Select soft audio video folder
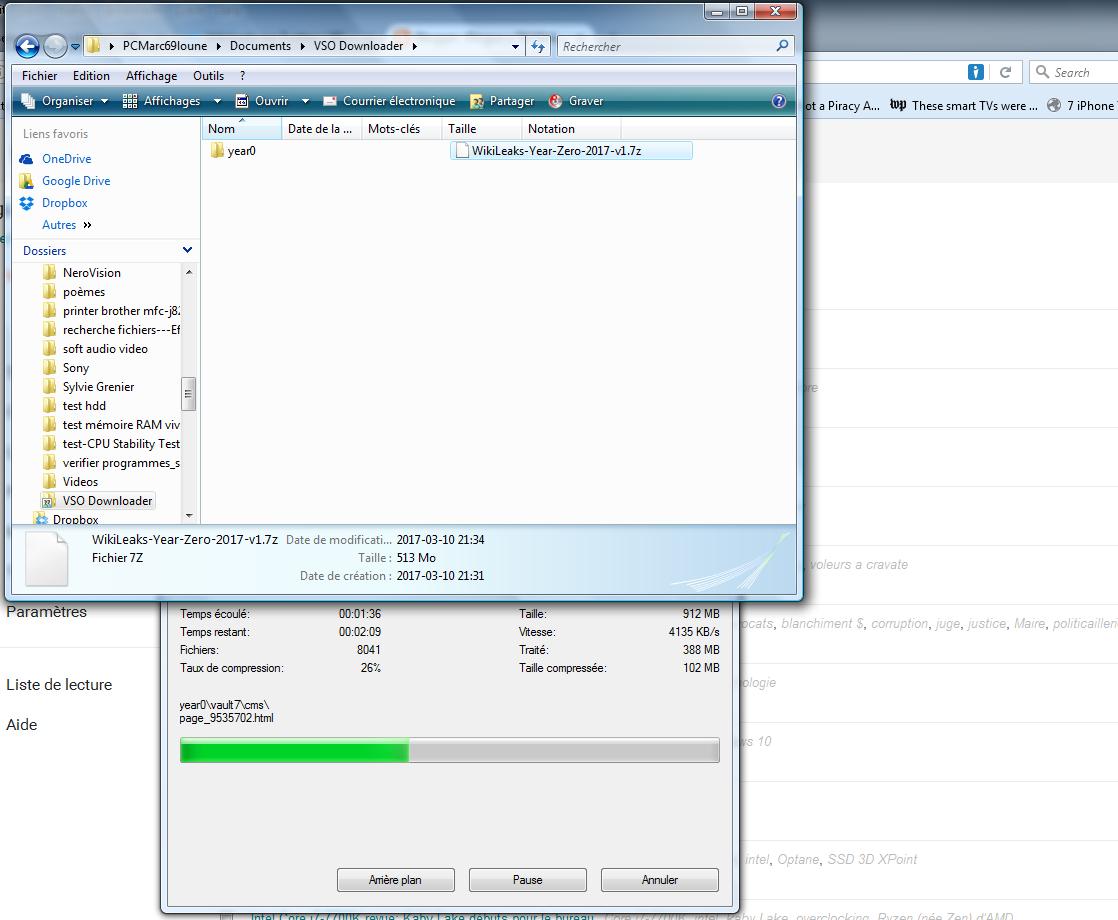 pos(105,349)
